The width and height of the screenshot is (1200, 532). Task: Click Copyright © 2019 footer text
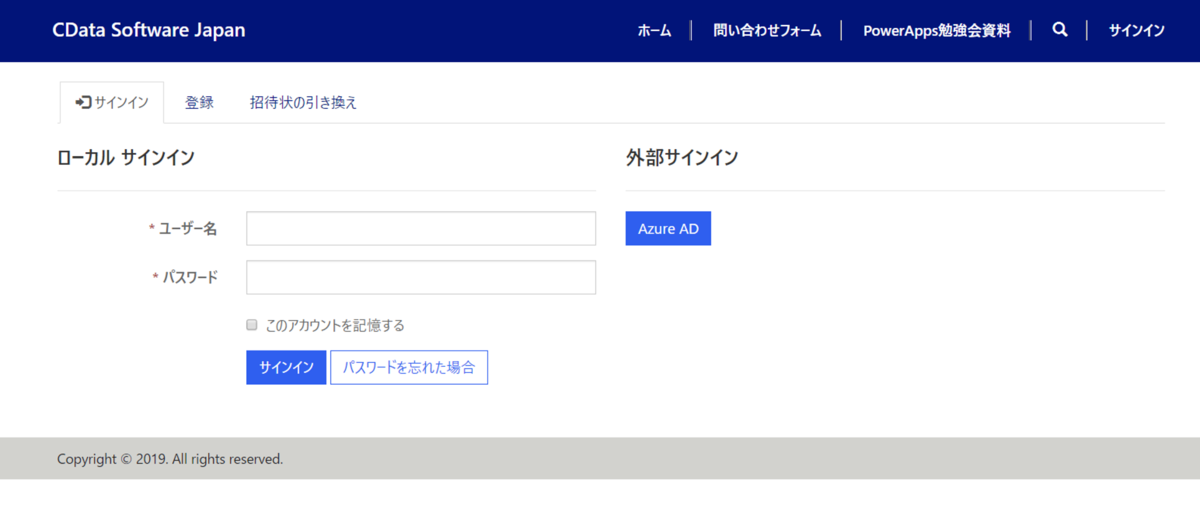[x=170, y=459]
